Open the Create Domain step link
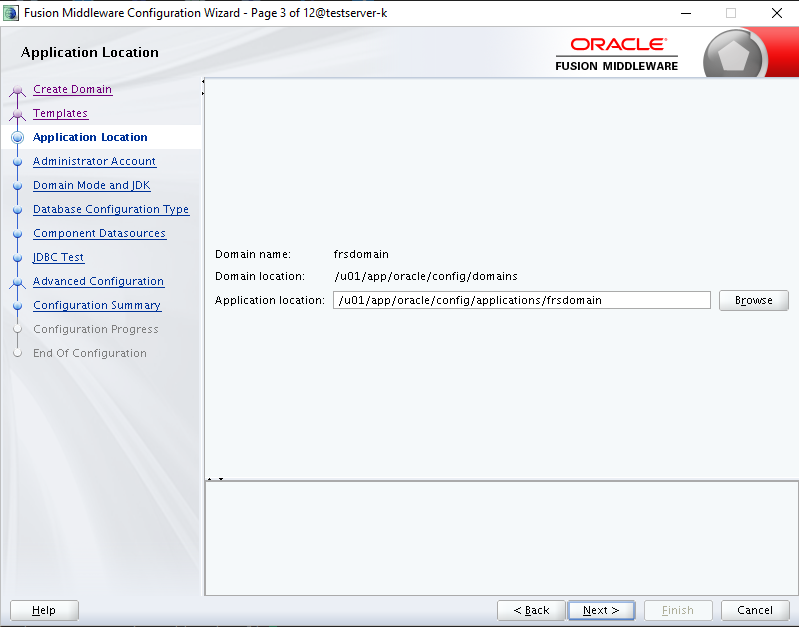The height and width of the screenshot is (627, 799). 72,89
